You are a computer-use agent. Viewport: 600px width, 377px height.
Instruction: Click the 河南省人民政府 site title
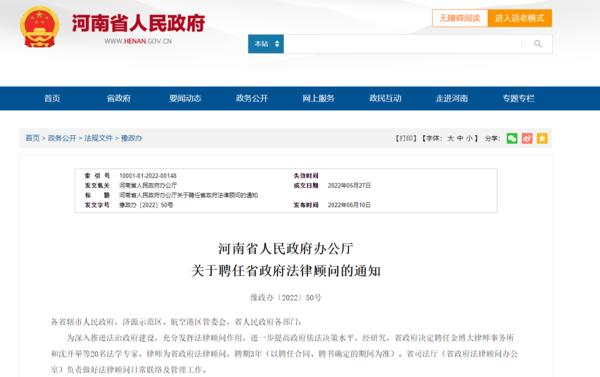[x=139, y=23]
